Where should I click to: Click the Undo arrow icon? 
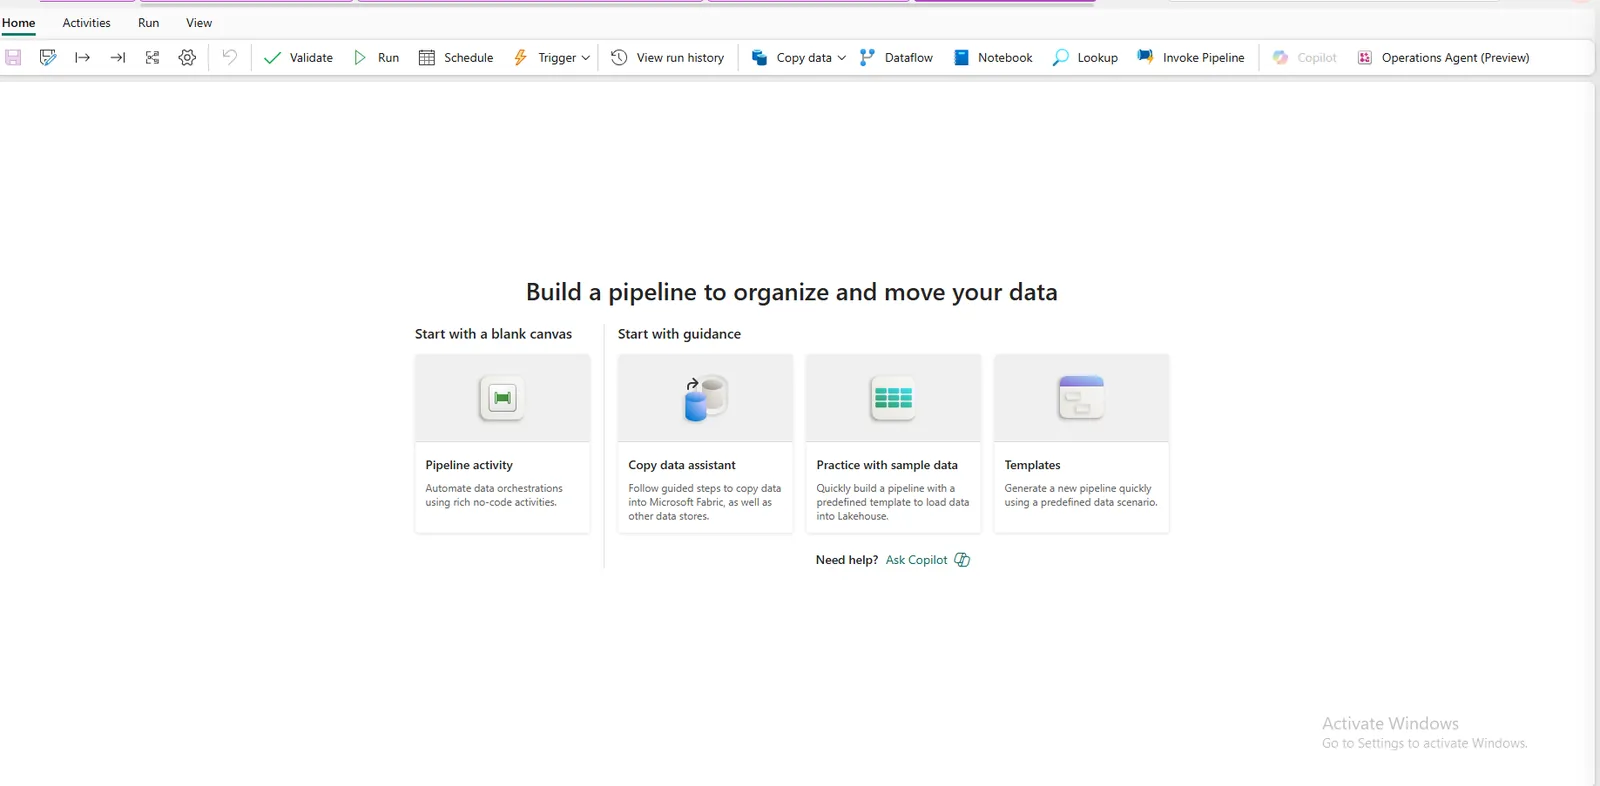[229, 57]
